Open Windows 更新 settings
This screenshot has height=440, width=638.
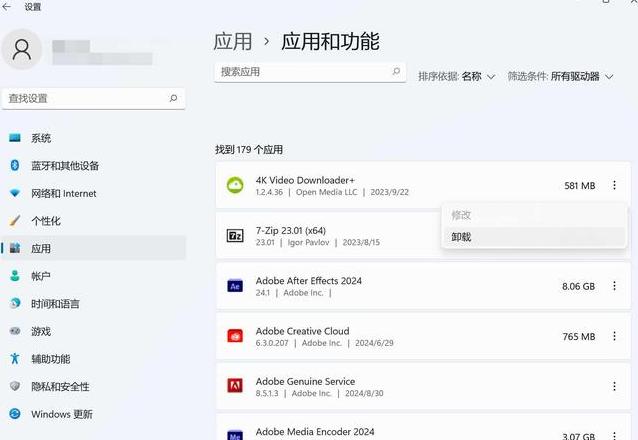tap(93, 414)
